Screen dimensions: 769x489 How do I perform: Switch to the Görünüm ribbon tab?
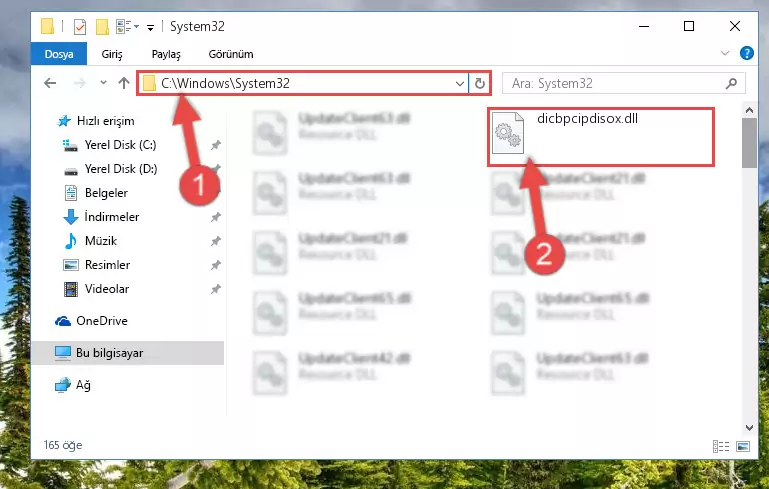[231, 54]
